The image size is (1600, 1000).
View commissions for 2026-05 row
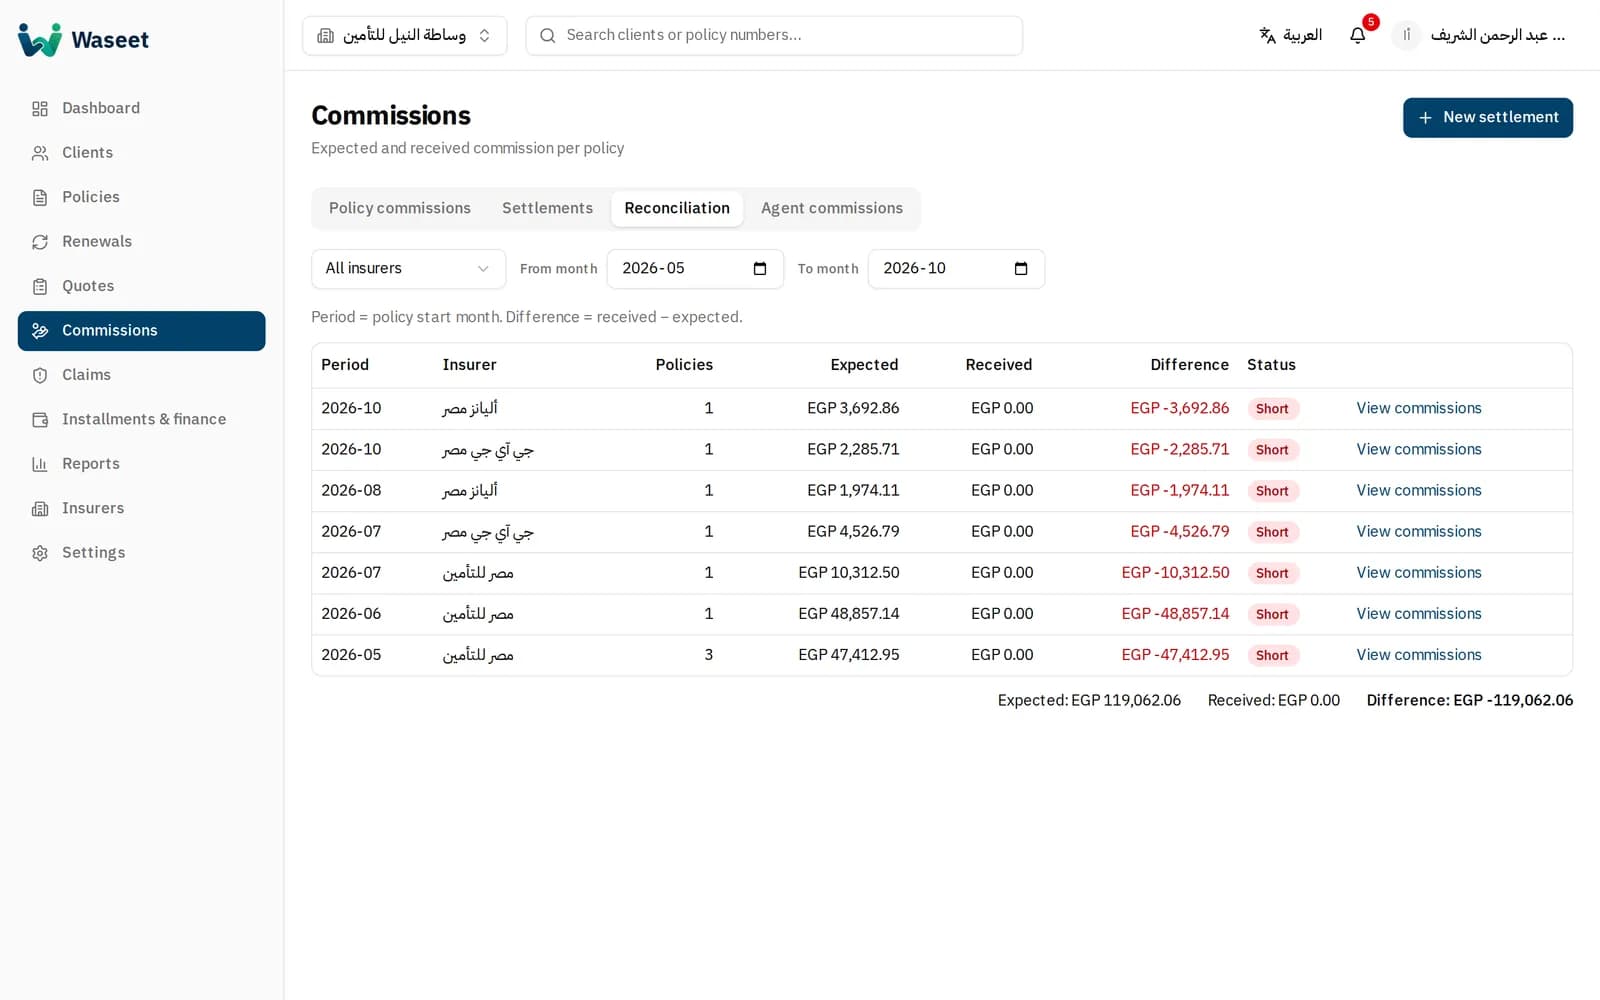[x=1418, y=655]
